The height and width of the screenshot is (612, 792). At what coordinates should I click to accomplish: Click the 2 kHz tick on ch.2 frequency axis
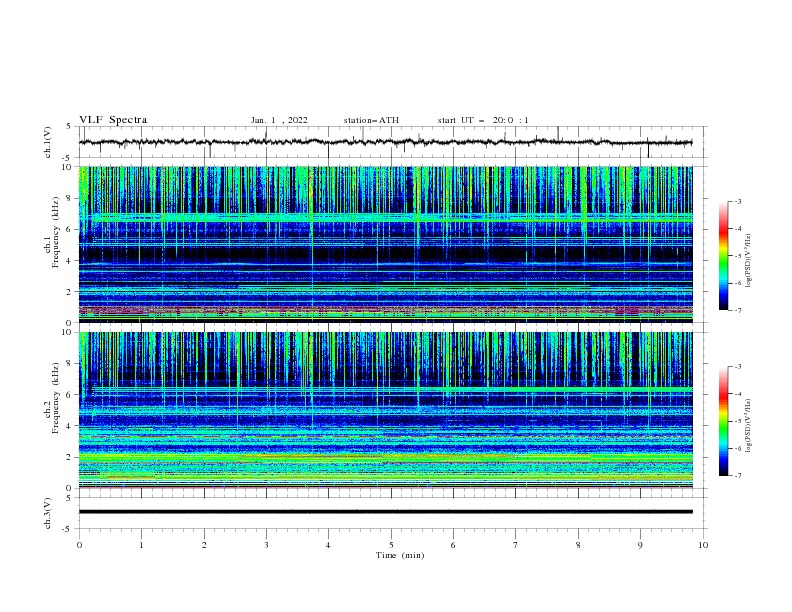[x=70, y=457]
